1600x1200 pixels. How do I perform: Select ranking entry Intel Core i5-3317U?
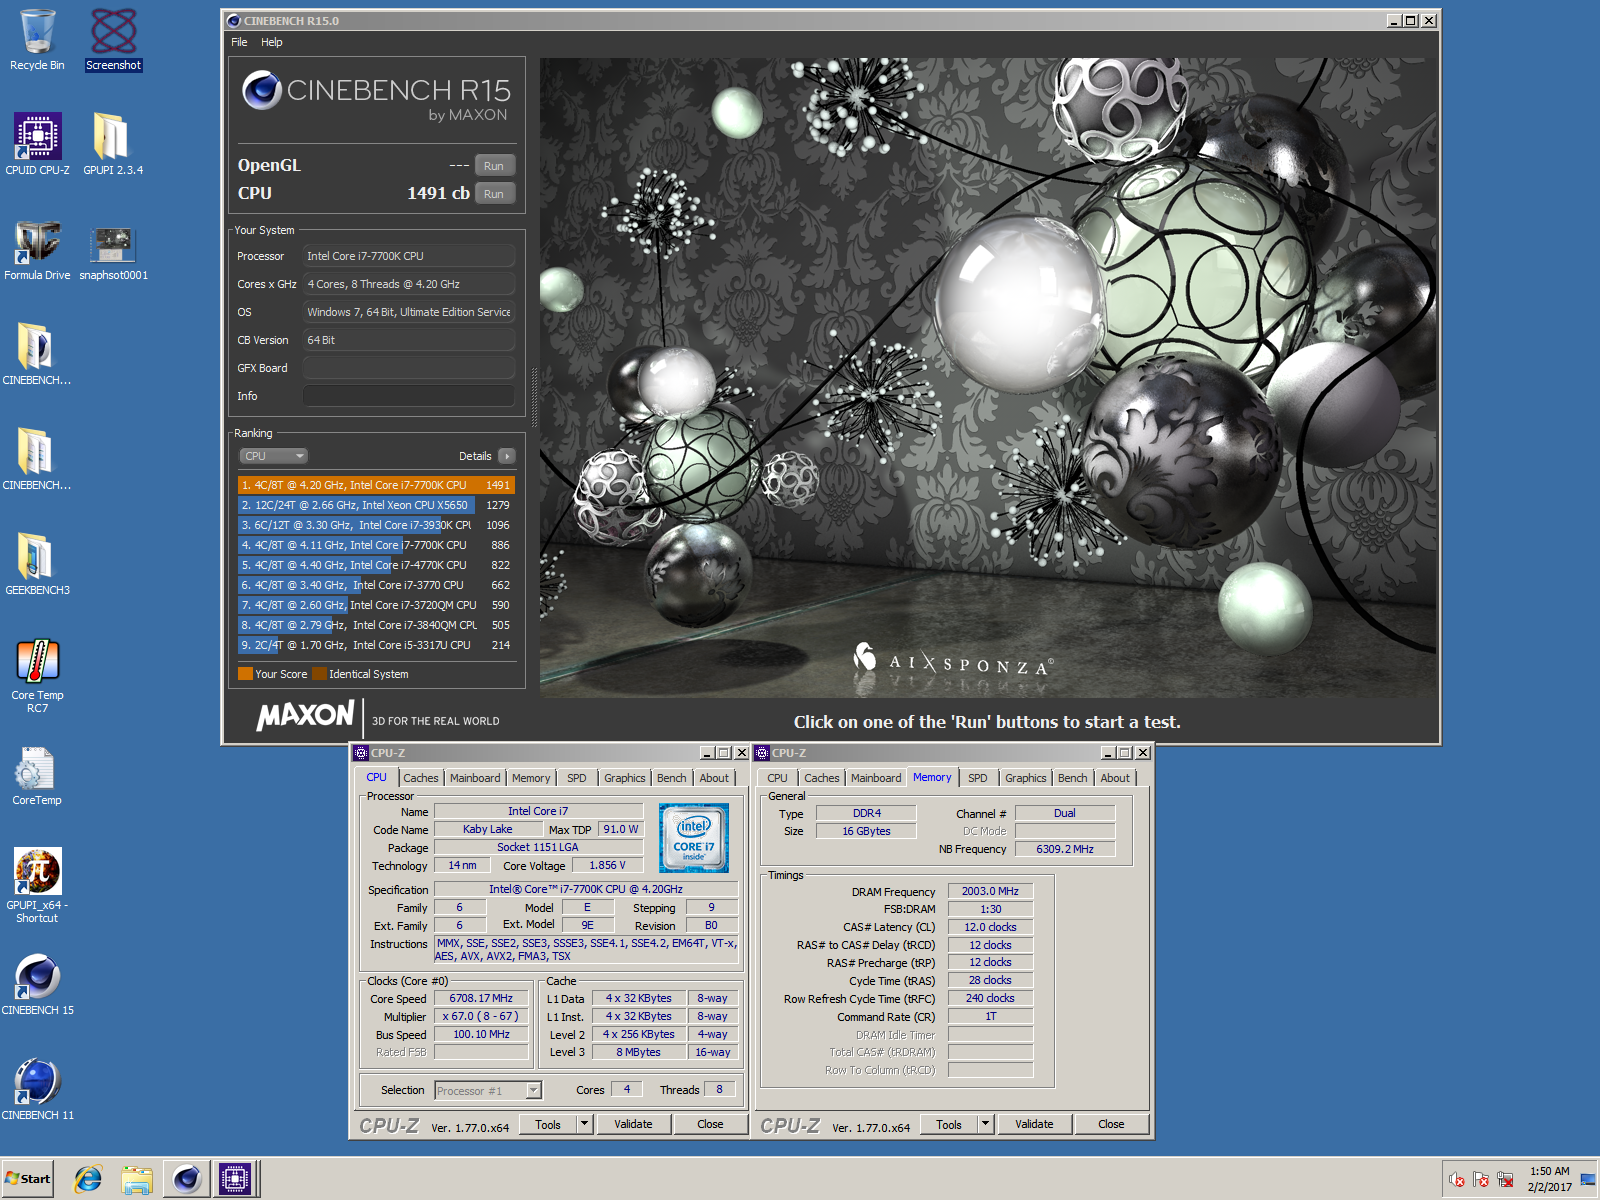tap(376, 645)
